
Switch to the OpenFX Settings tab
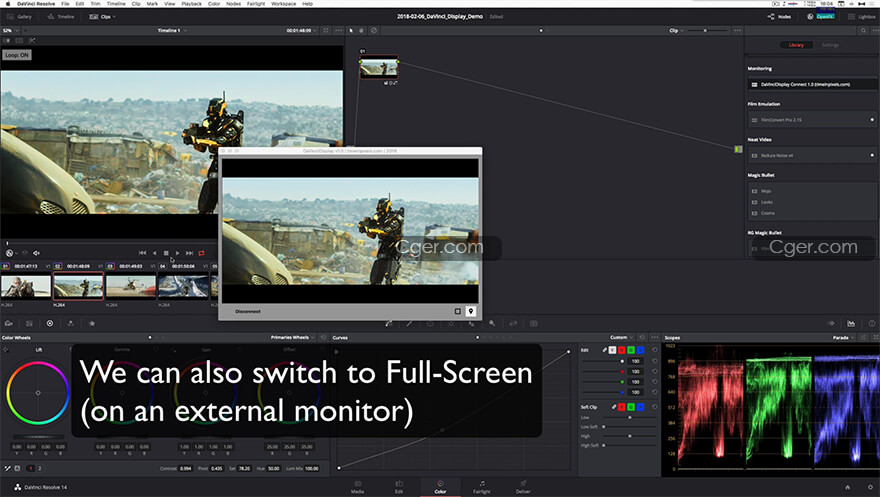[x=830, y=45]
